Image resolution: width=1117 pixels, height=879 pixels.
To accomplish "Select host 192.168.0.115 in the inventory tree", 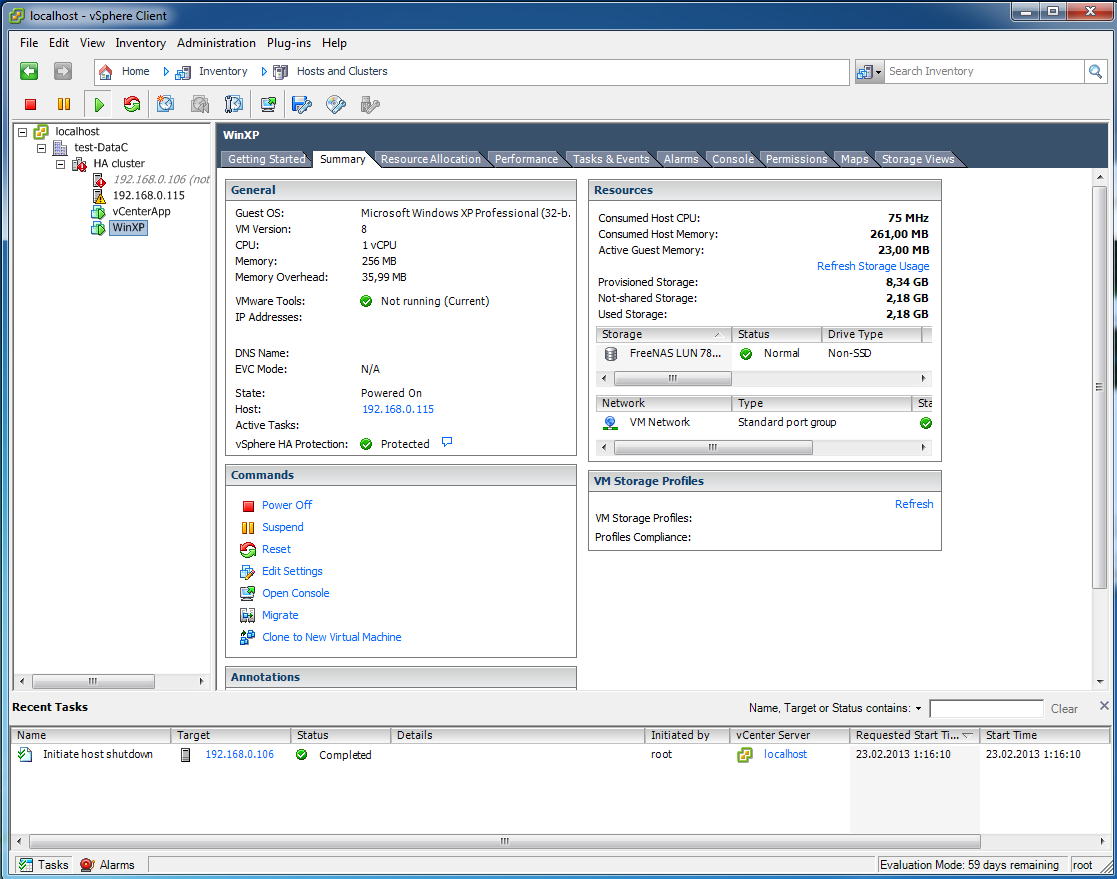I will point(148,196).
